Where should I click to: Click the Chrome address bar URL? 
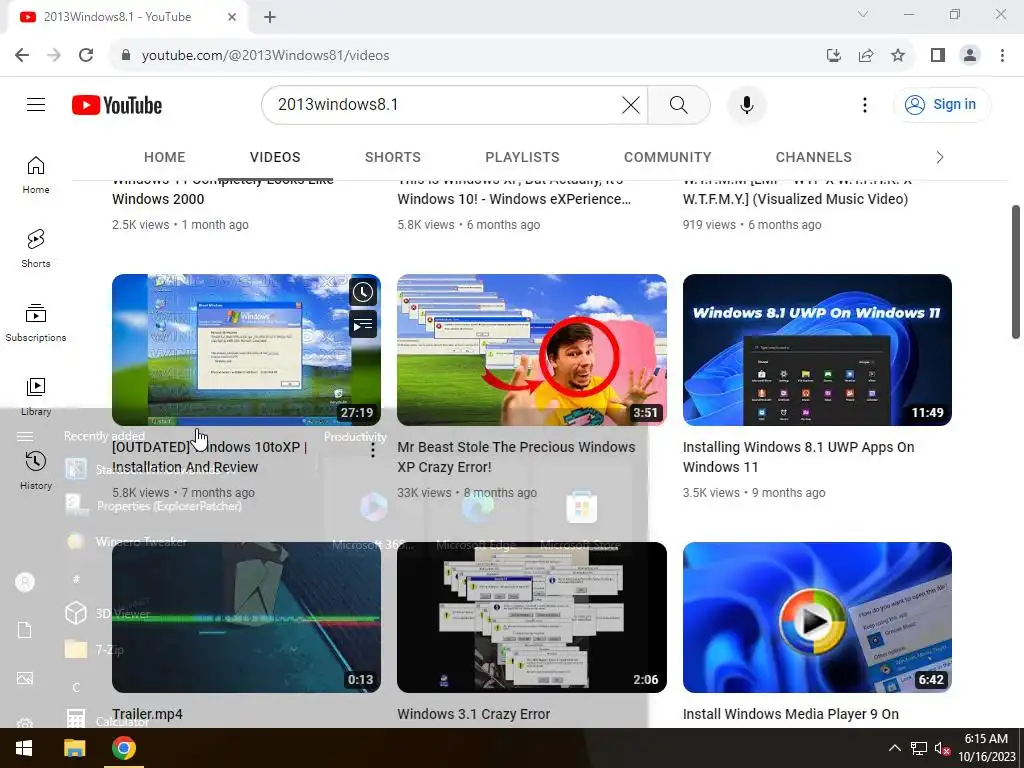click(x=265, y=55)
